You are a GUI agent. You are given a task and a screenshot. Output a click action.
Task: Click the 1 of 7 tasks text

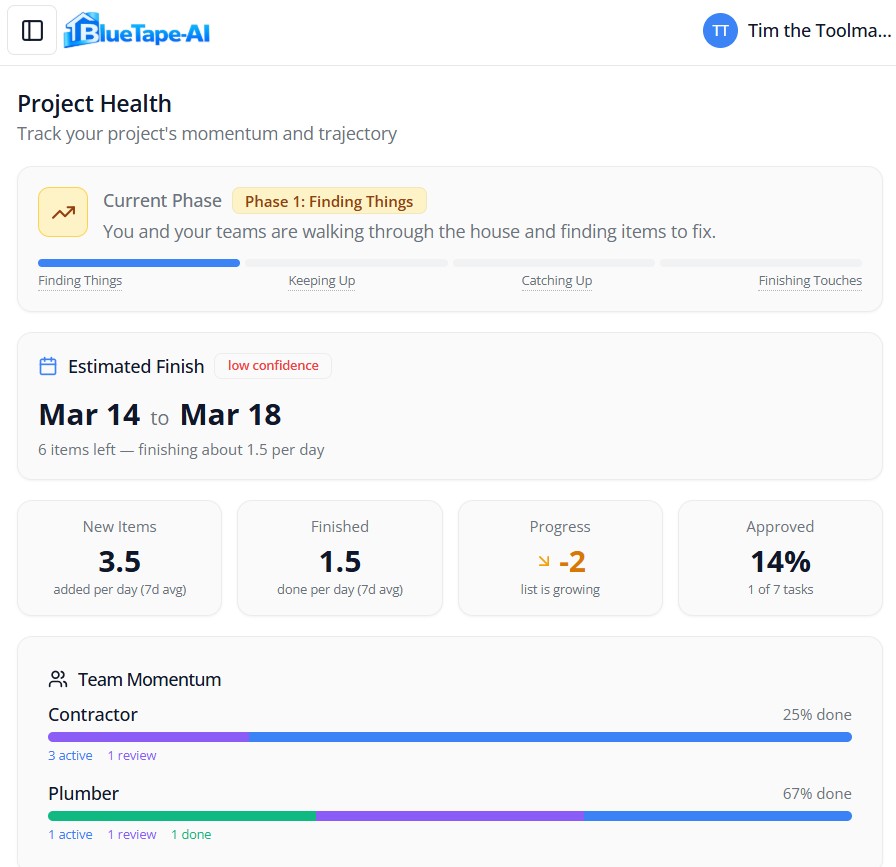[781, 589]
